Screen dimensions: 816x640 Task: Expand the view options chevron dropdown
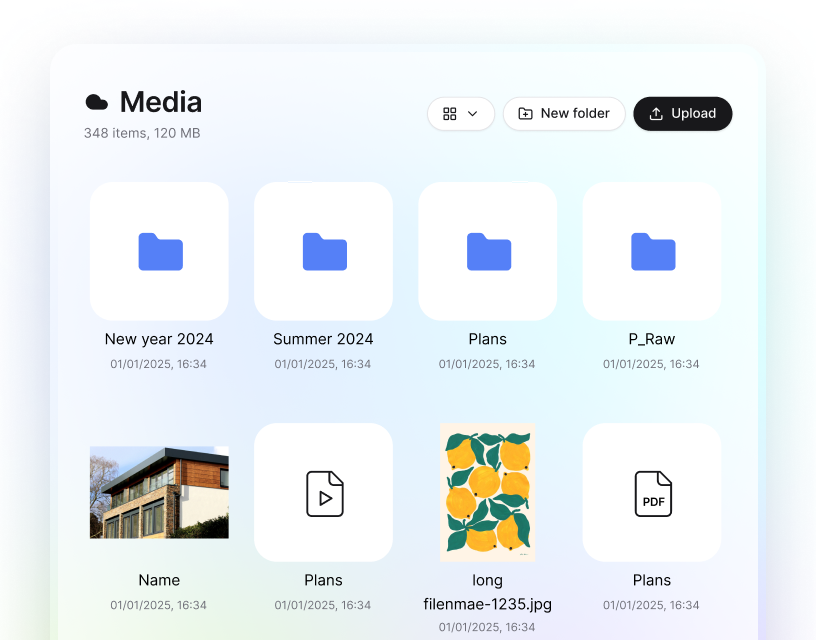click(472, 113)
